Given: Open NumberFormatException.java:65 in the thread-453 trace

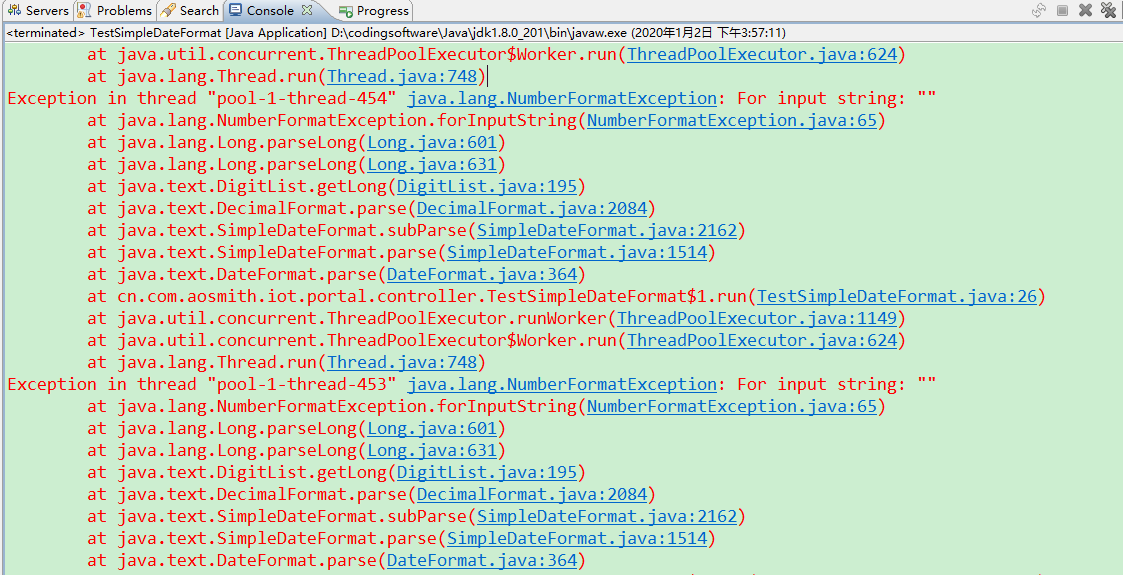Looking at the screenshot, I should 732,407.
